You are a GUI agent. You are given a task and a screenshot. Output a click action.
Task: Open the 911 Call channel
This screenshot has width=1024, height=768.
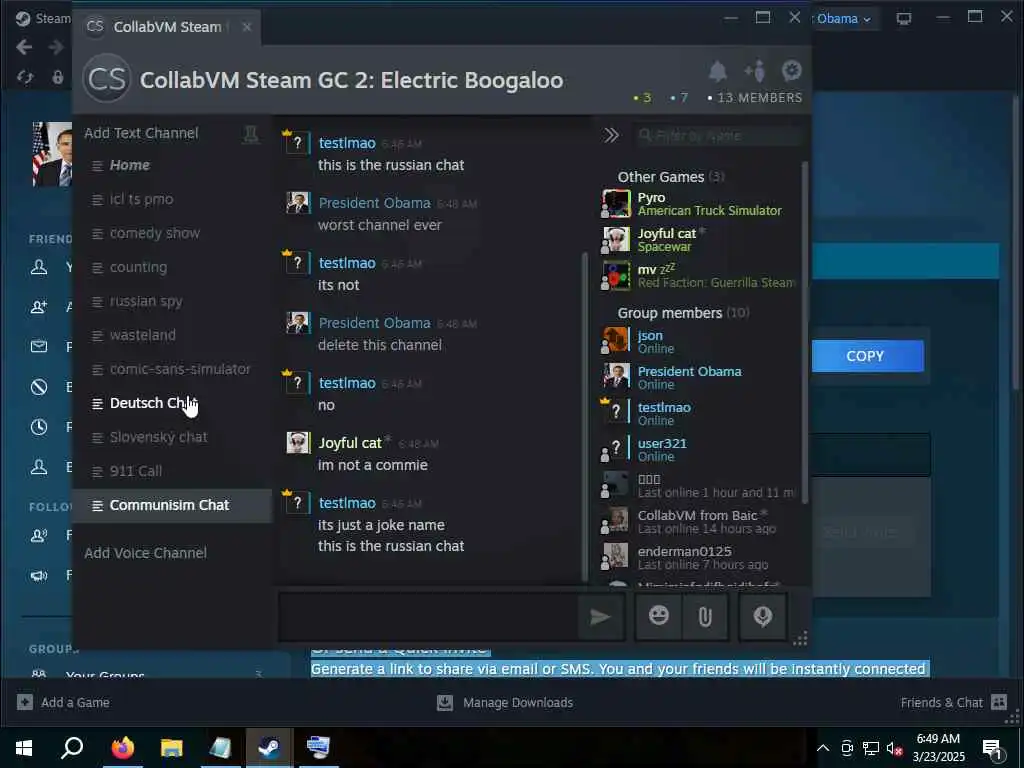(172, 471)
